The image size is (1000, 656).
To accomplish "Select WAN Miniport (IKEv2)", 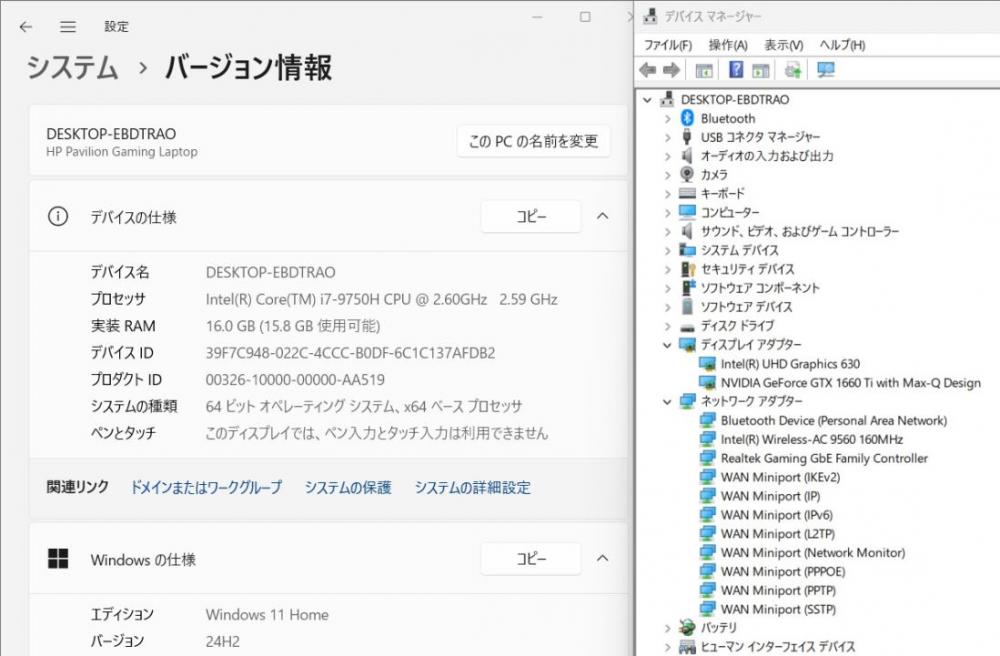I will click(780, 477).
